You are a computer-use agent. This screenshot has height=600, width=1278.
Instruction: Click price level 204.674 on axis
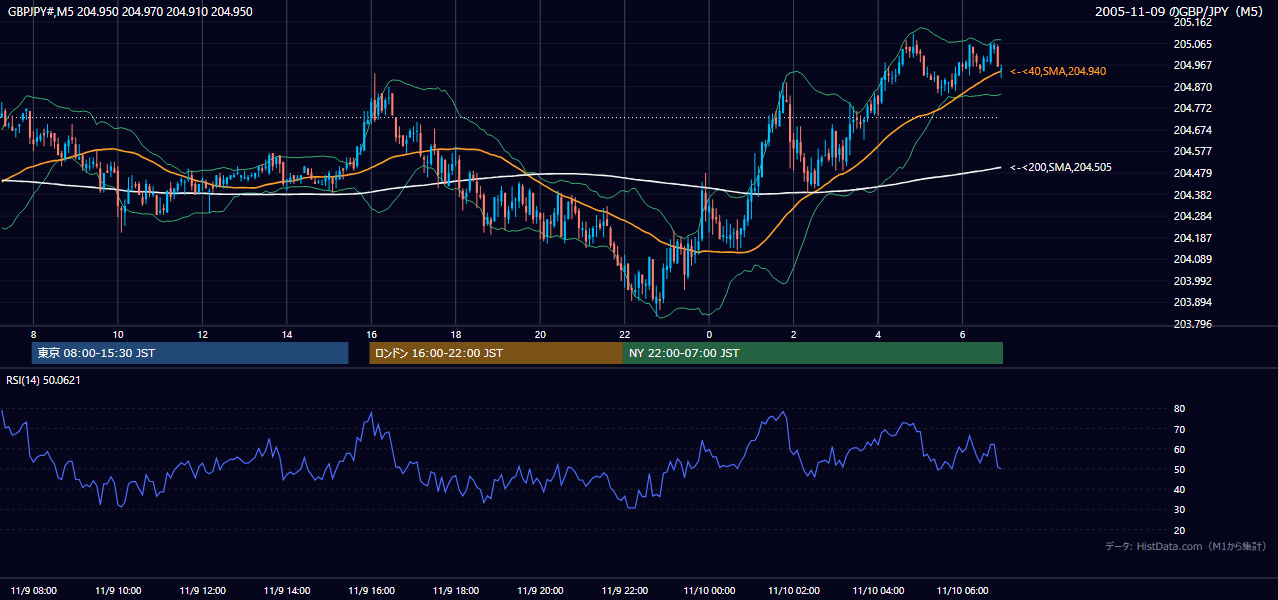point(1192,130)
